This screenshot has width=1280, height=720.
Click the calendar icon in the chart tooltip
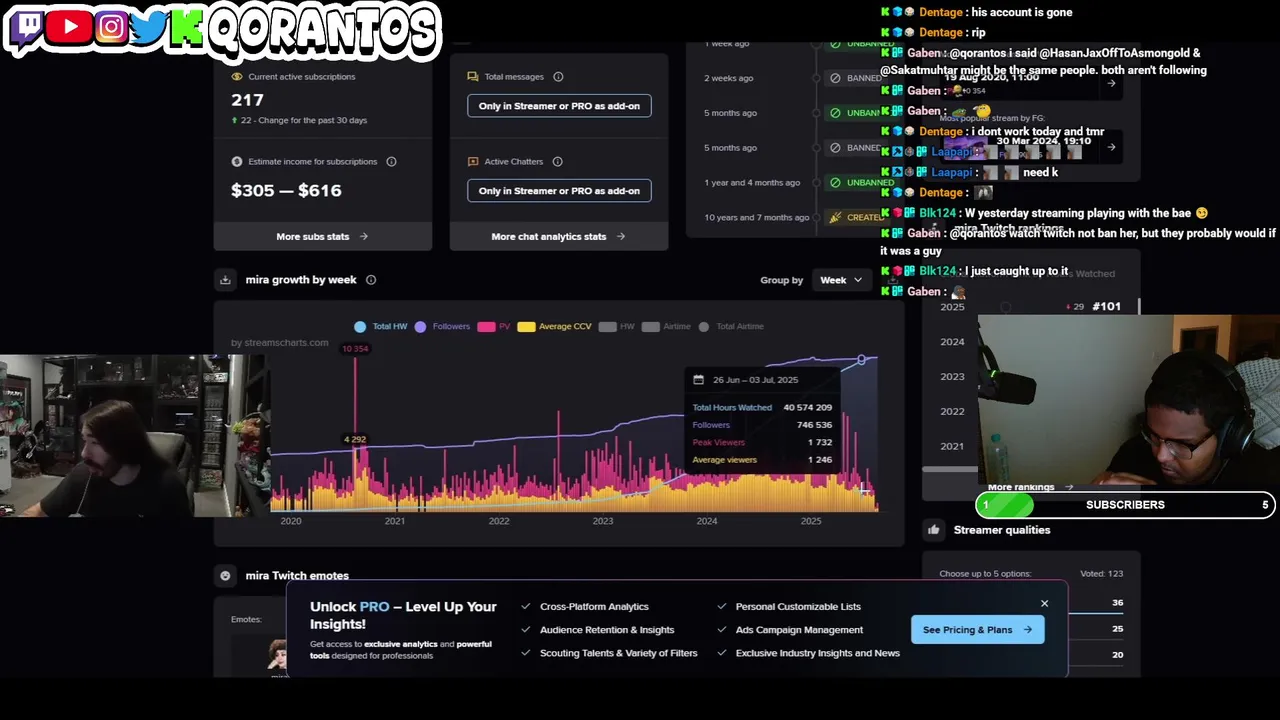coord(699,380)
